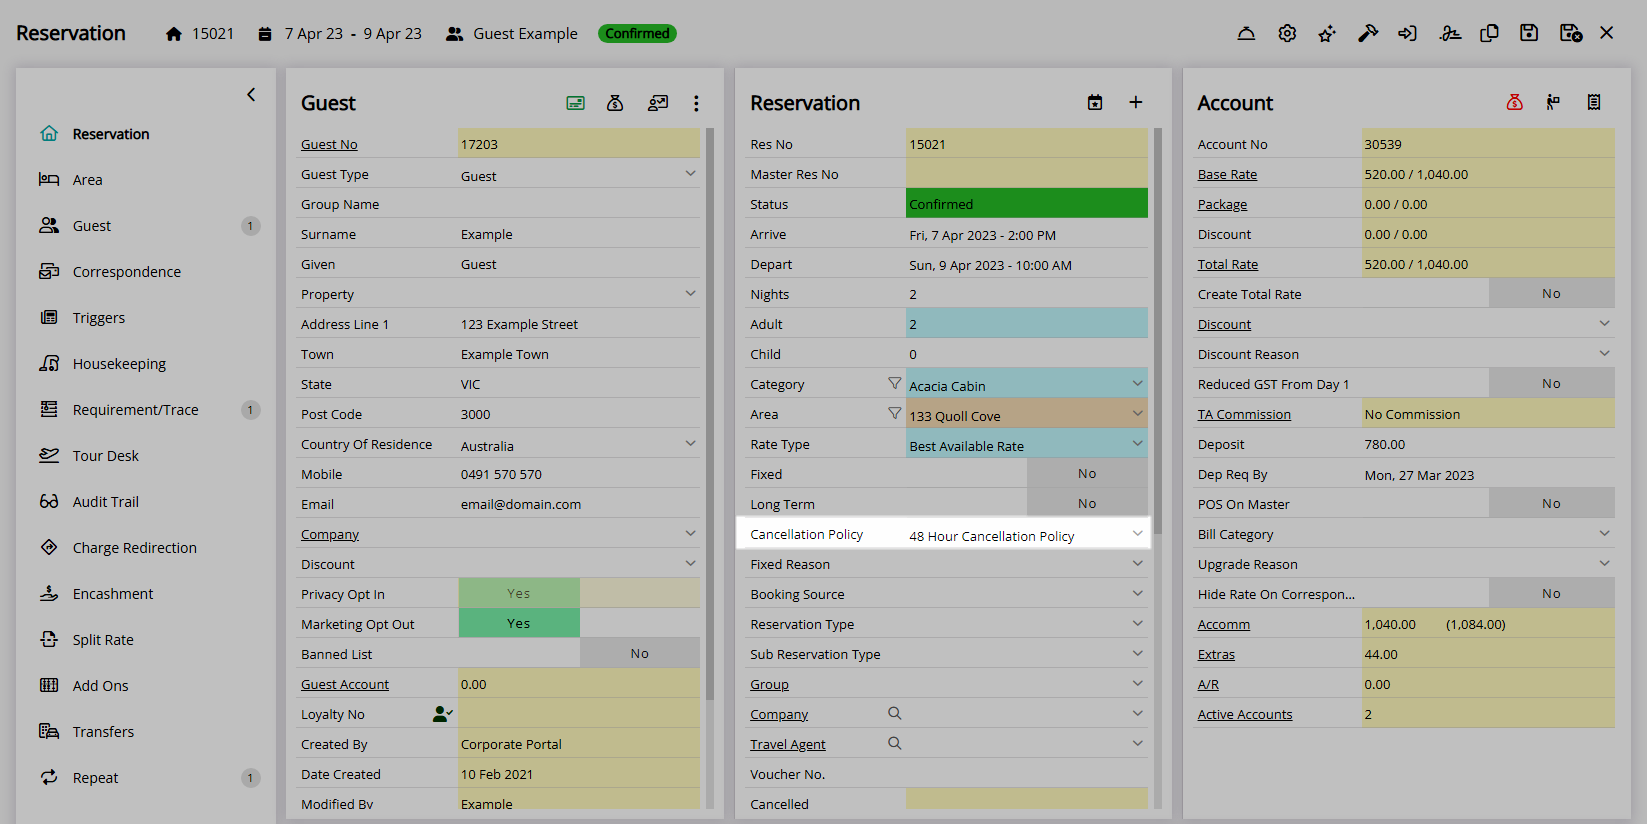Image resolution: width=1647 pixels, height=824 pixels.
Task: Click the money bag icon in Guest panel
Action: 615,103
